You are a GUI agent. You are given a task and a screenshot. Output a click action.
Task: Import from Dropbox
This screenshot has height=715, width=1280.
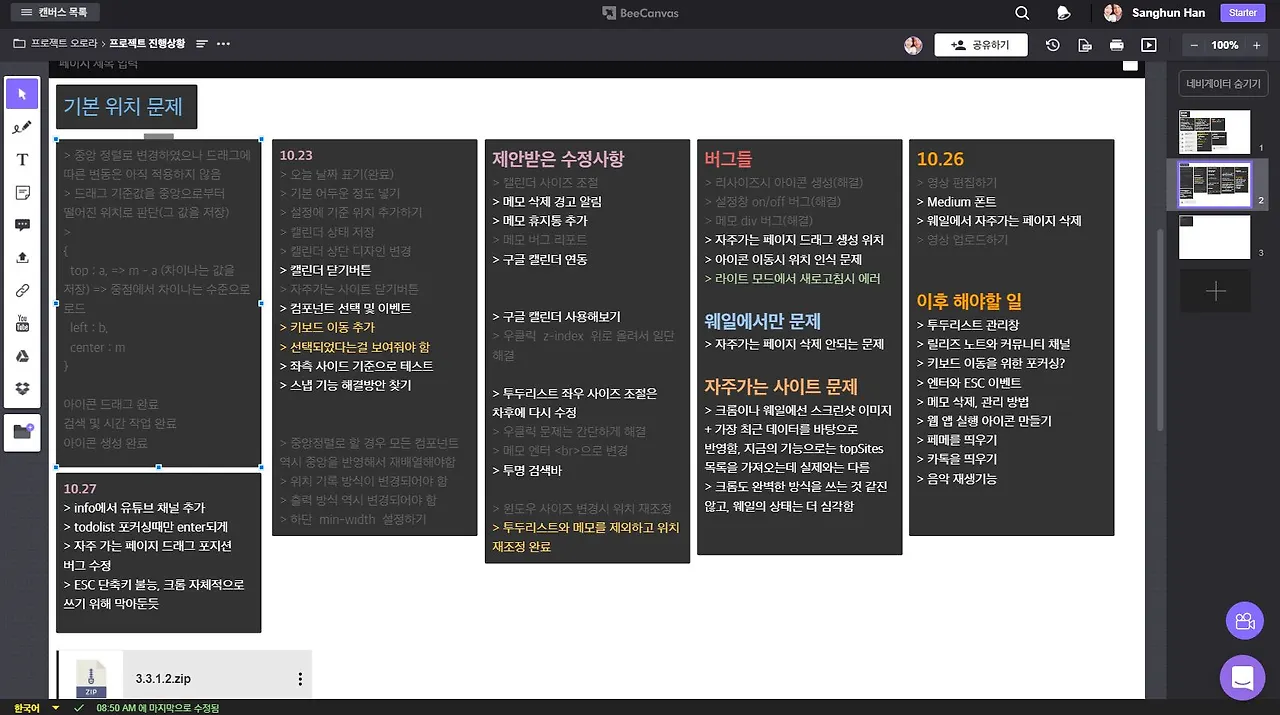point(22,389)
